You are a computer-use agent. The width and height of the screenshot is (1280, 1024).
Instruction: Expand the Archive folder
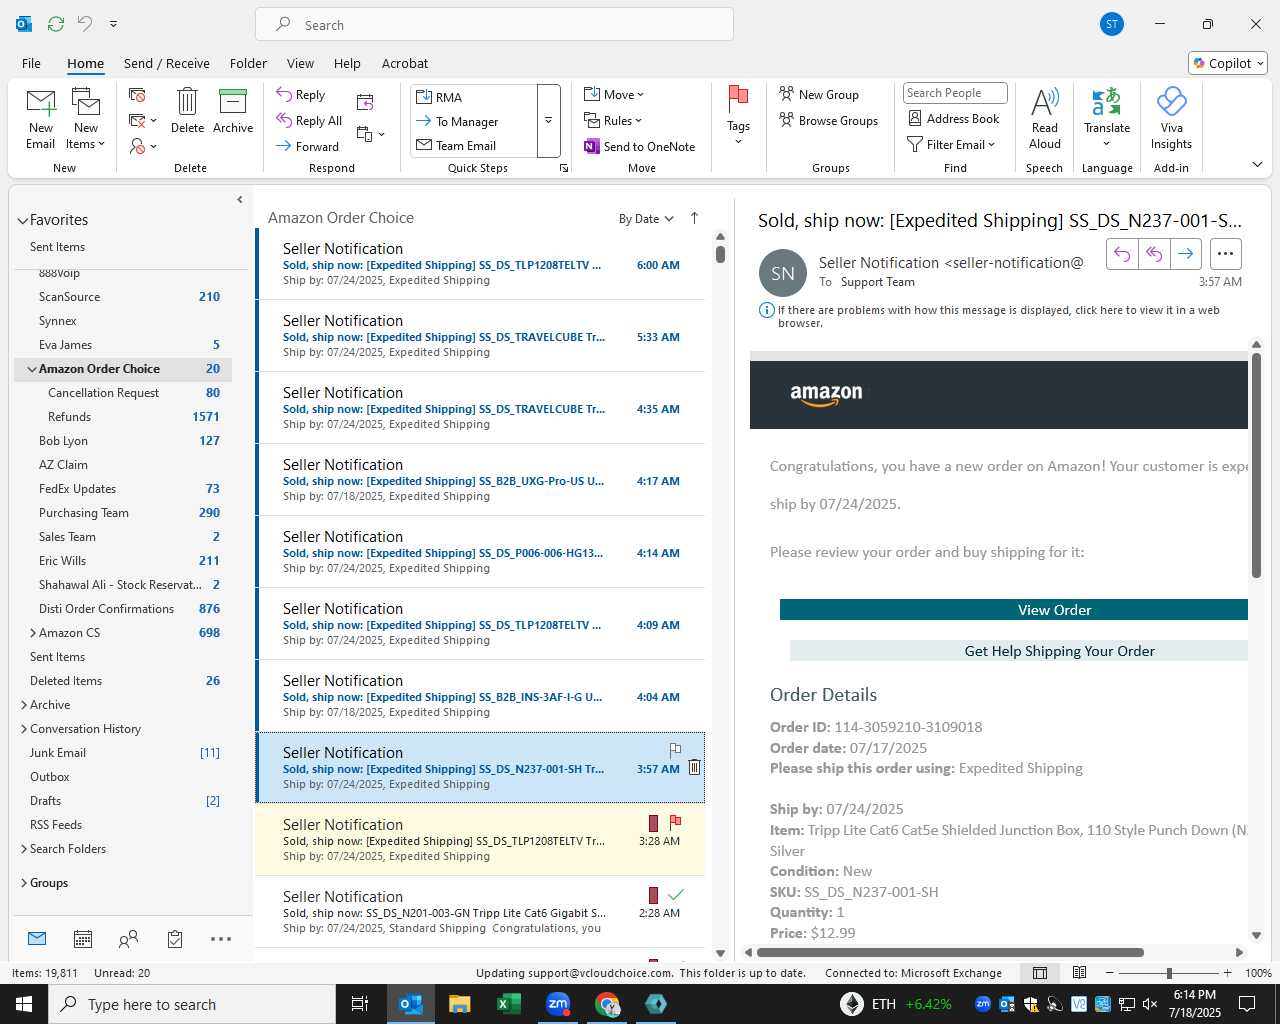24,705
